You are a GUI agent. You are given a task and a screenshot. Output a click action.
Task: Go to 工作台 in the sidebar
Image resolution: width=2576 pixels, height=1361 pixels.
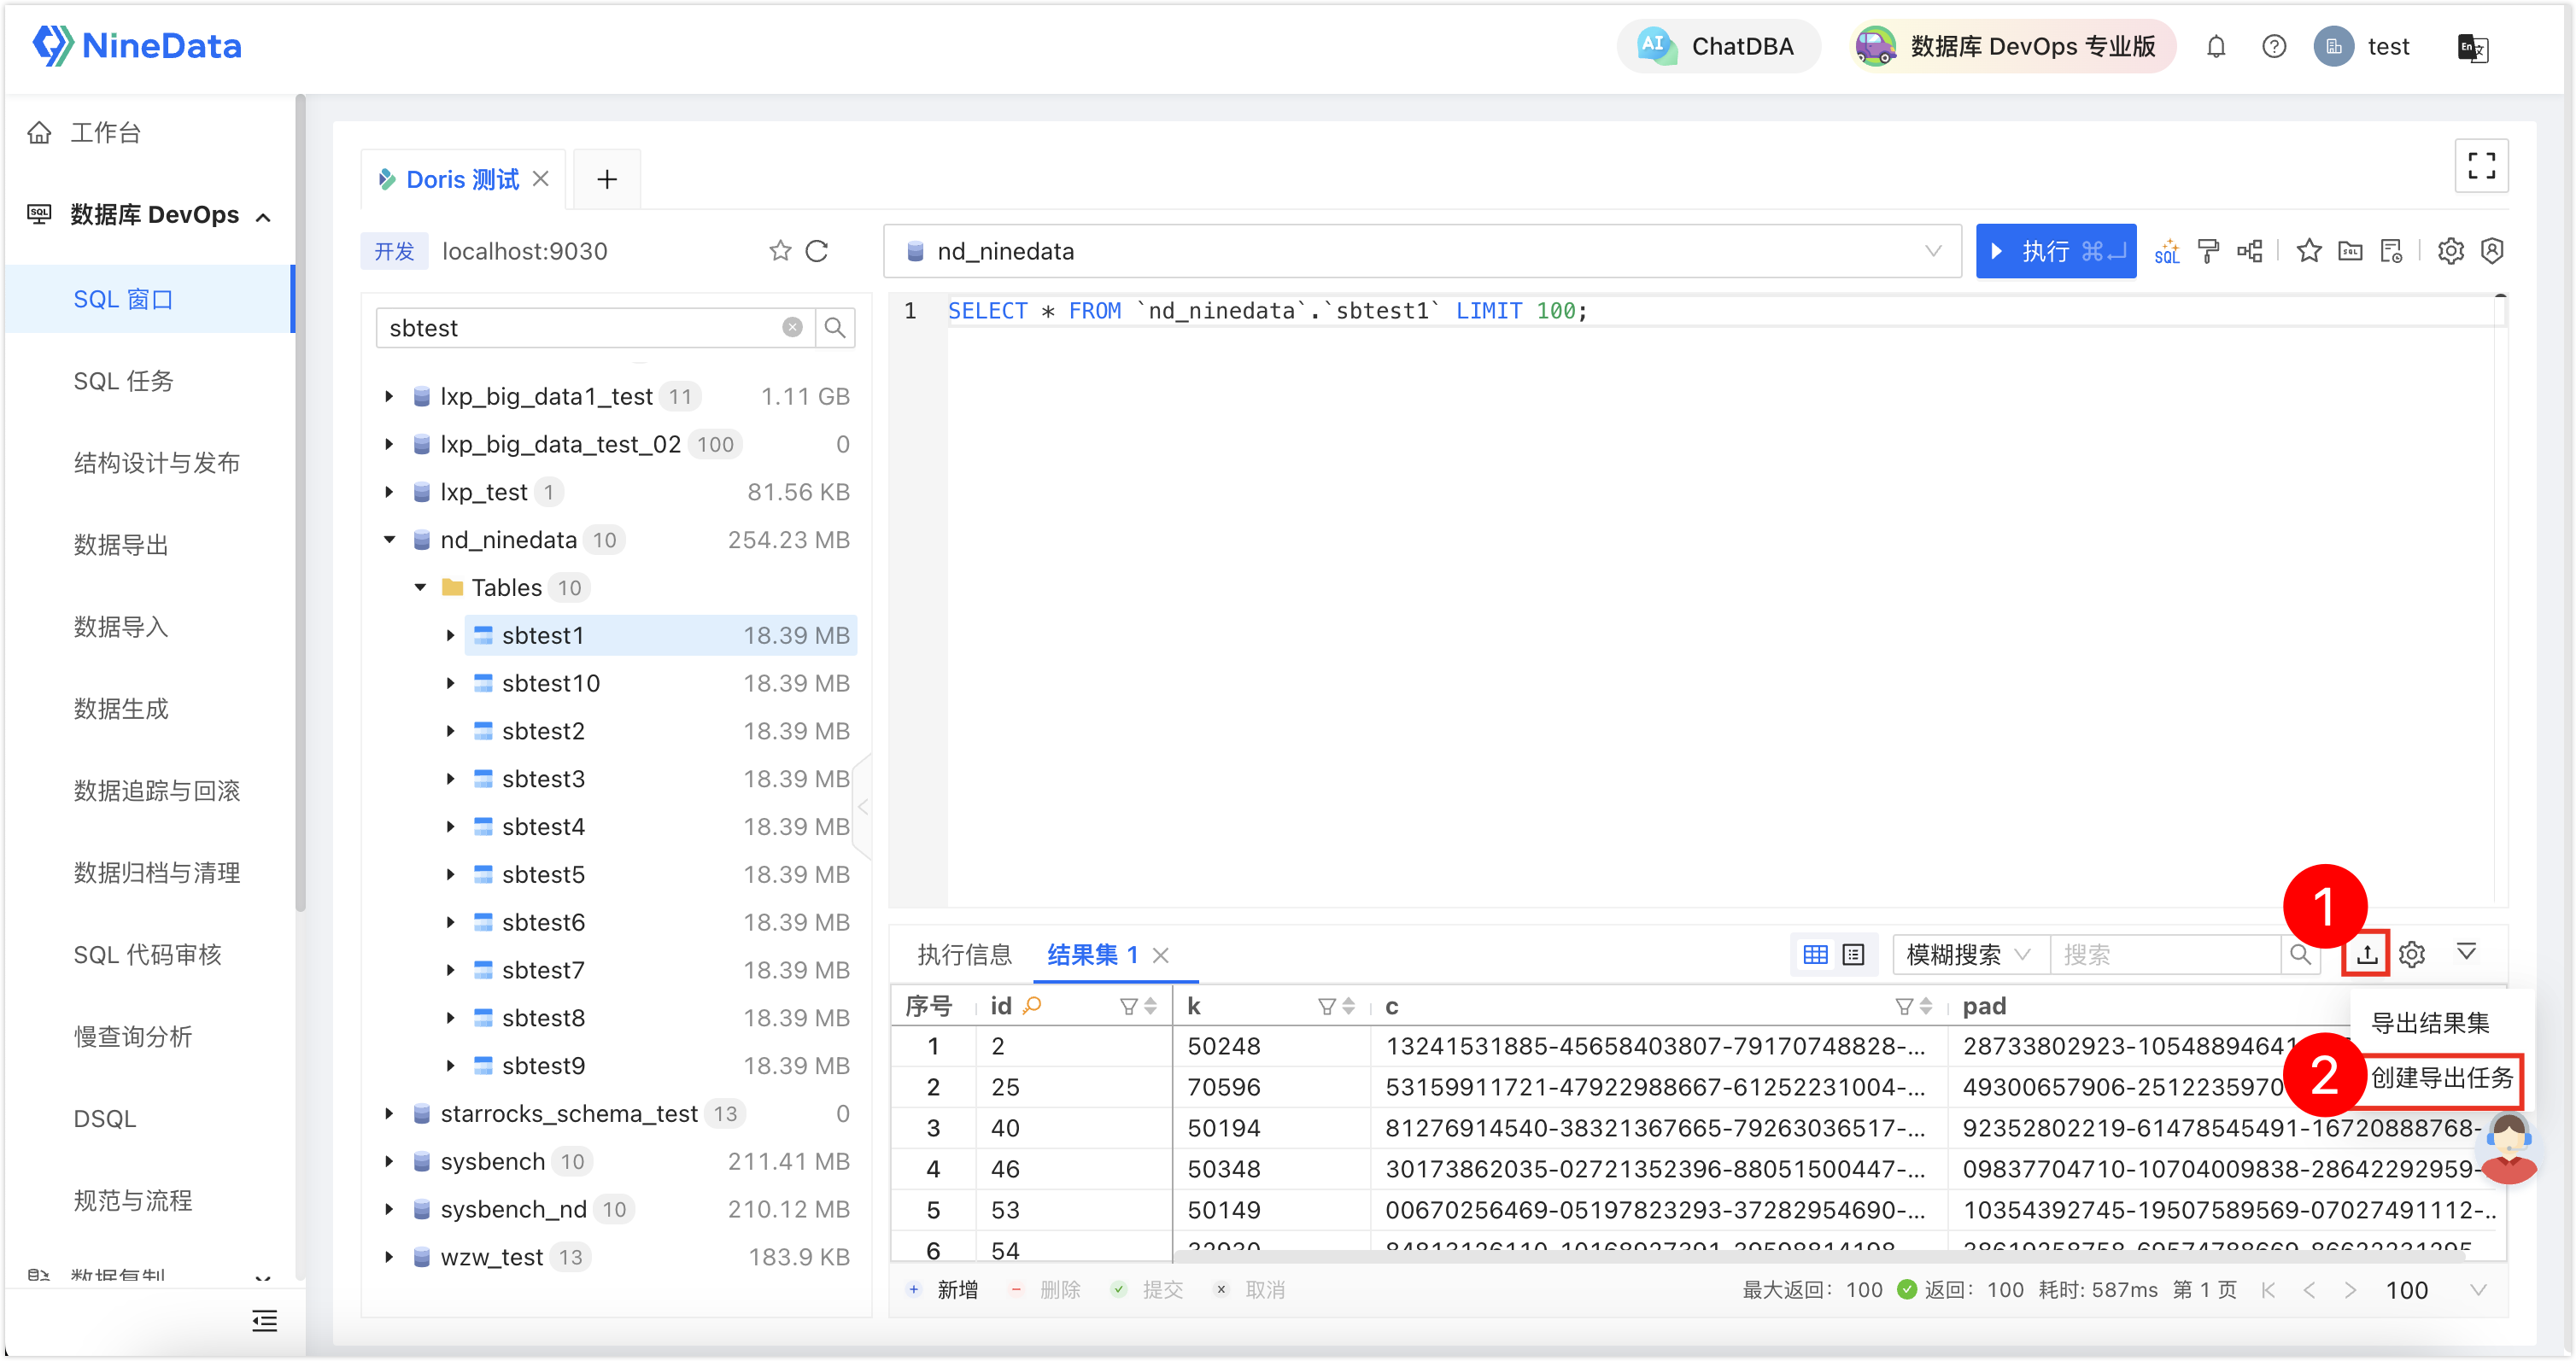tap(105, 132)
